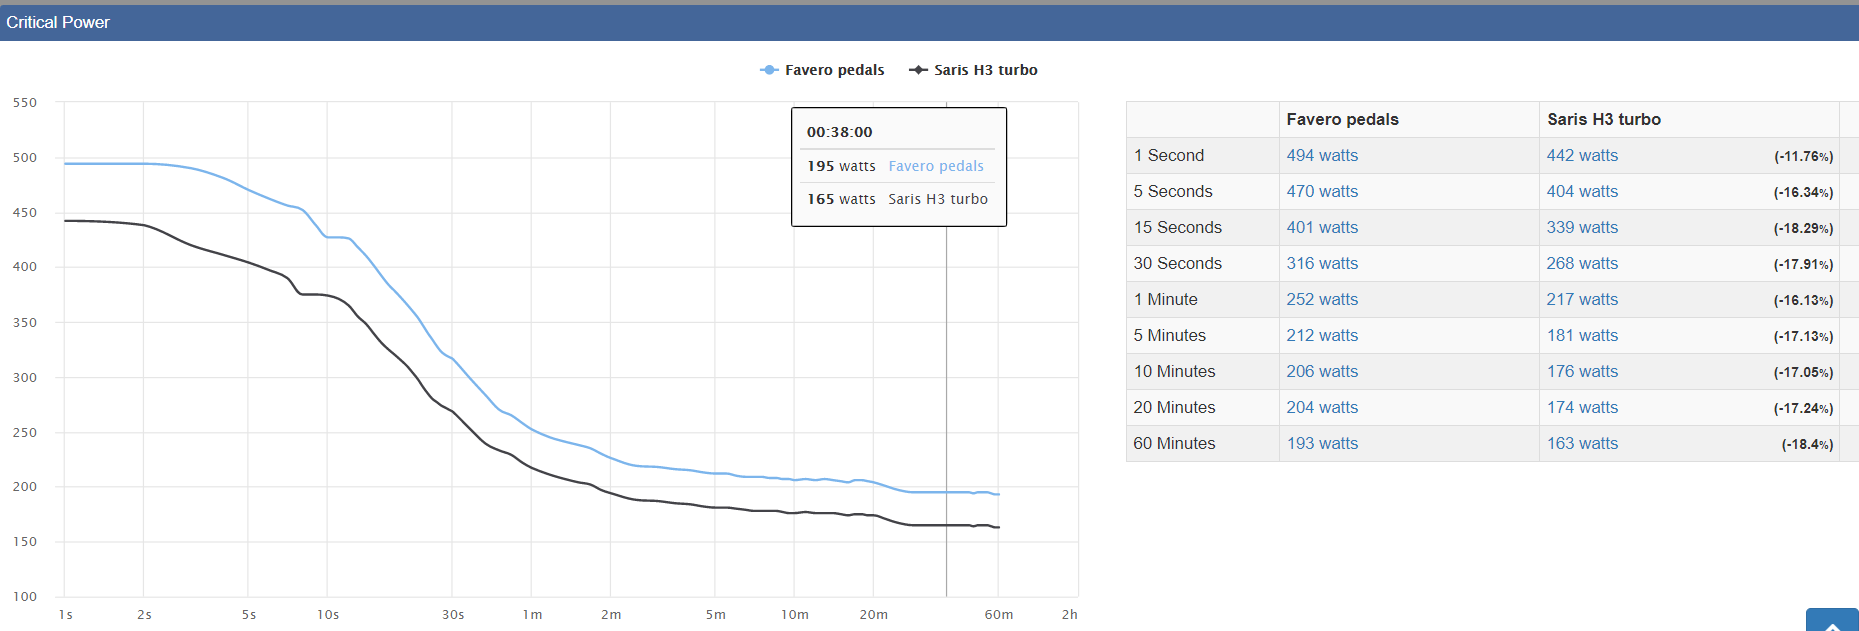Open Favero 15 Seconds 401 watts link

coord(1322,227)
